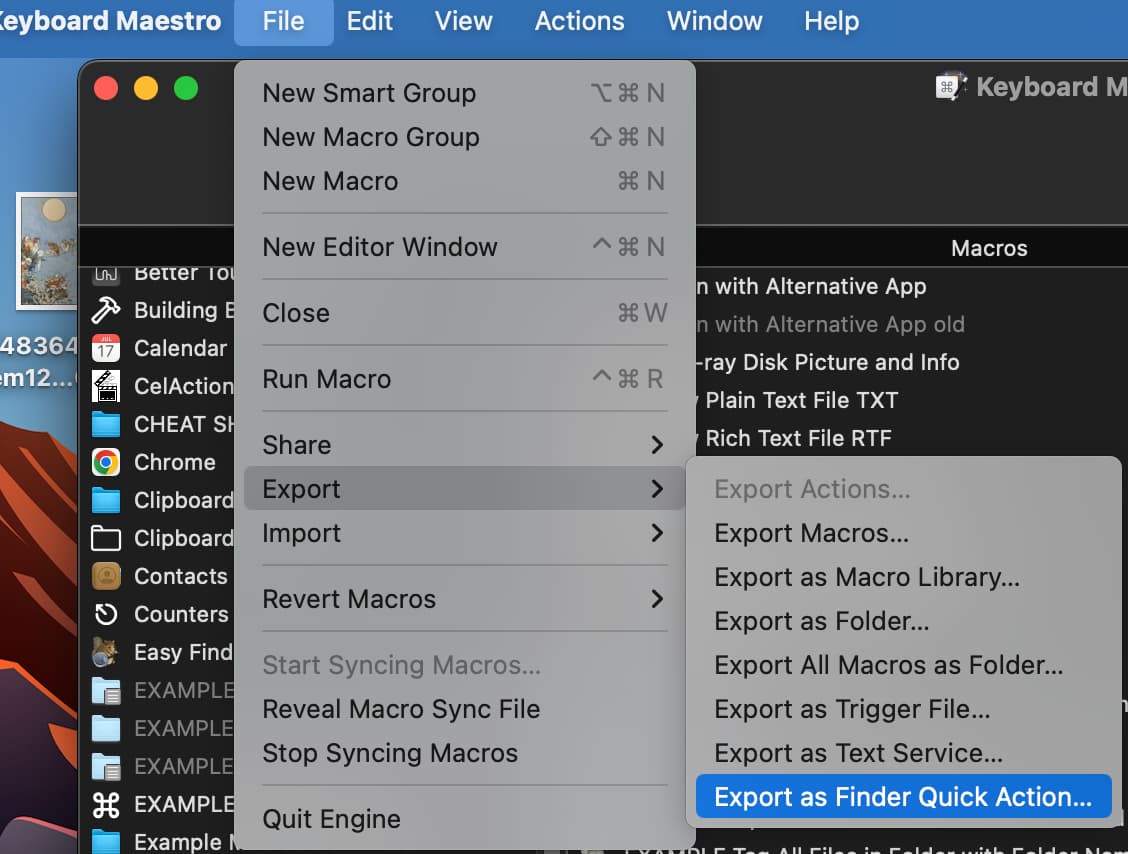This screenshot has height=854, width=1128.
Task: Select New Macro menu item
Action: [x=464, y=181]
